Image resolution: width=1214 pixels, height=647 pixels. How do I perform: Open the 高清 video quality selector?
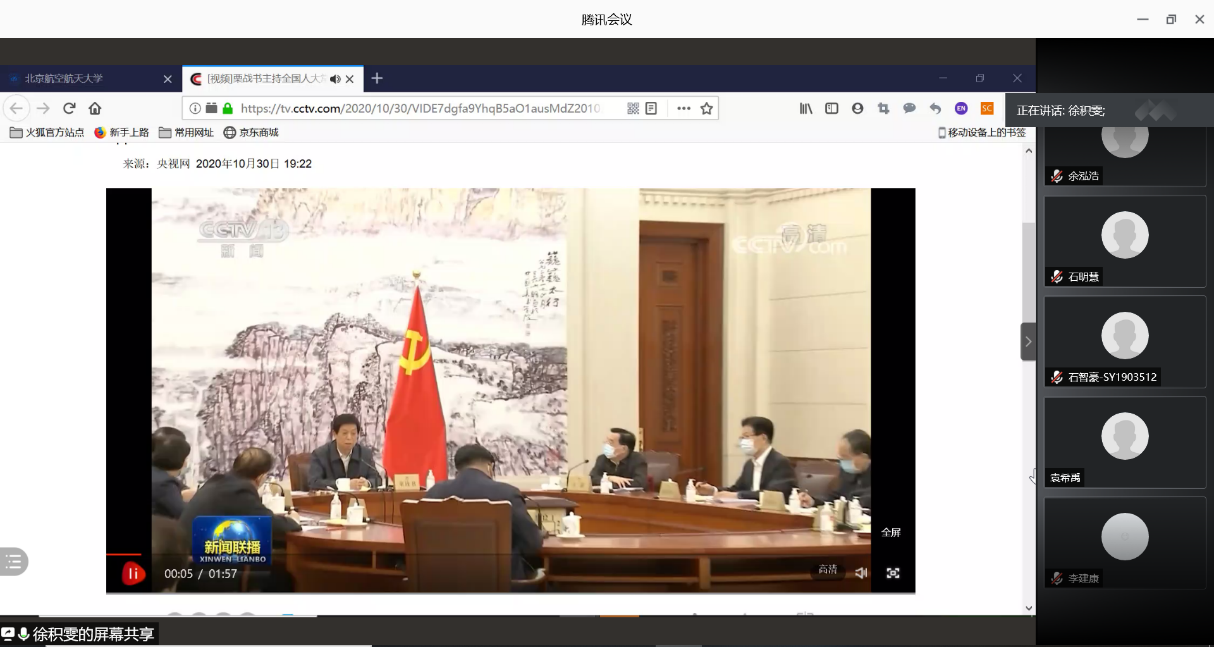point(828,570)
